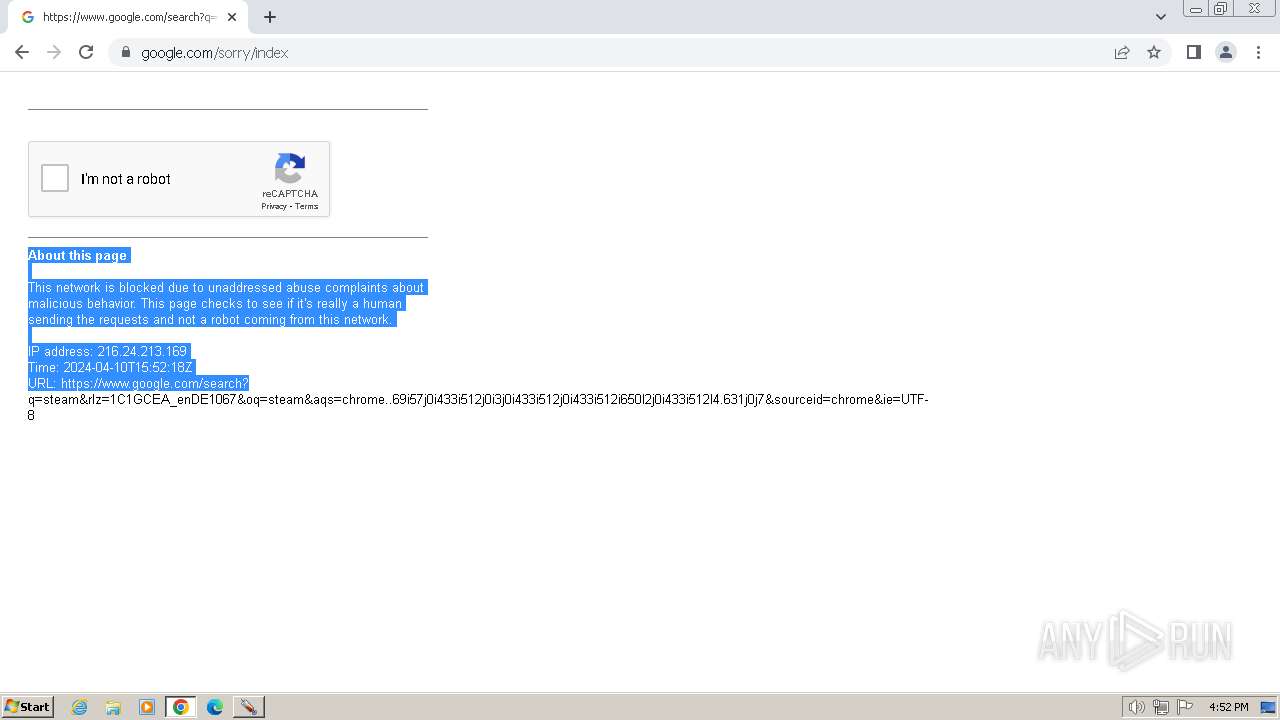
Task: Show desktop using tray monitor icon
Action: pyautogui.click(x=1268, y=707)
